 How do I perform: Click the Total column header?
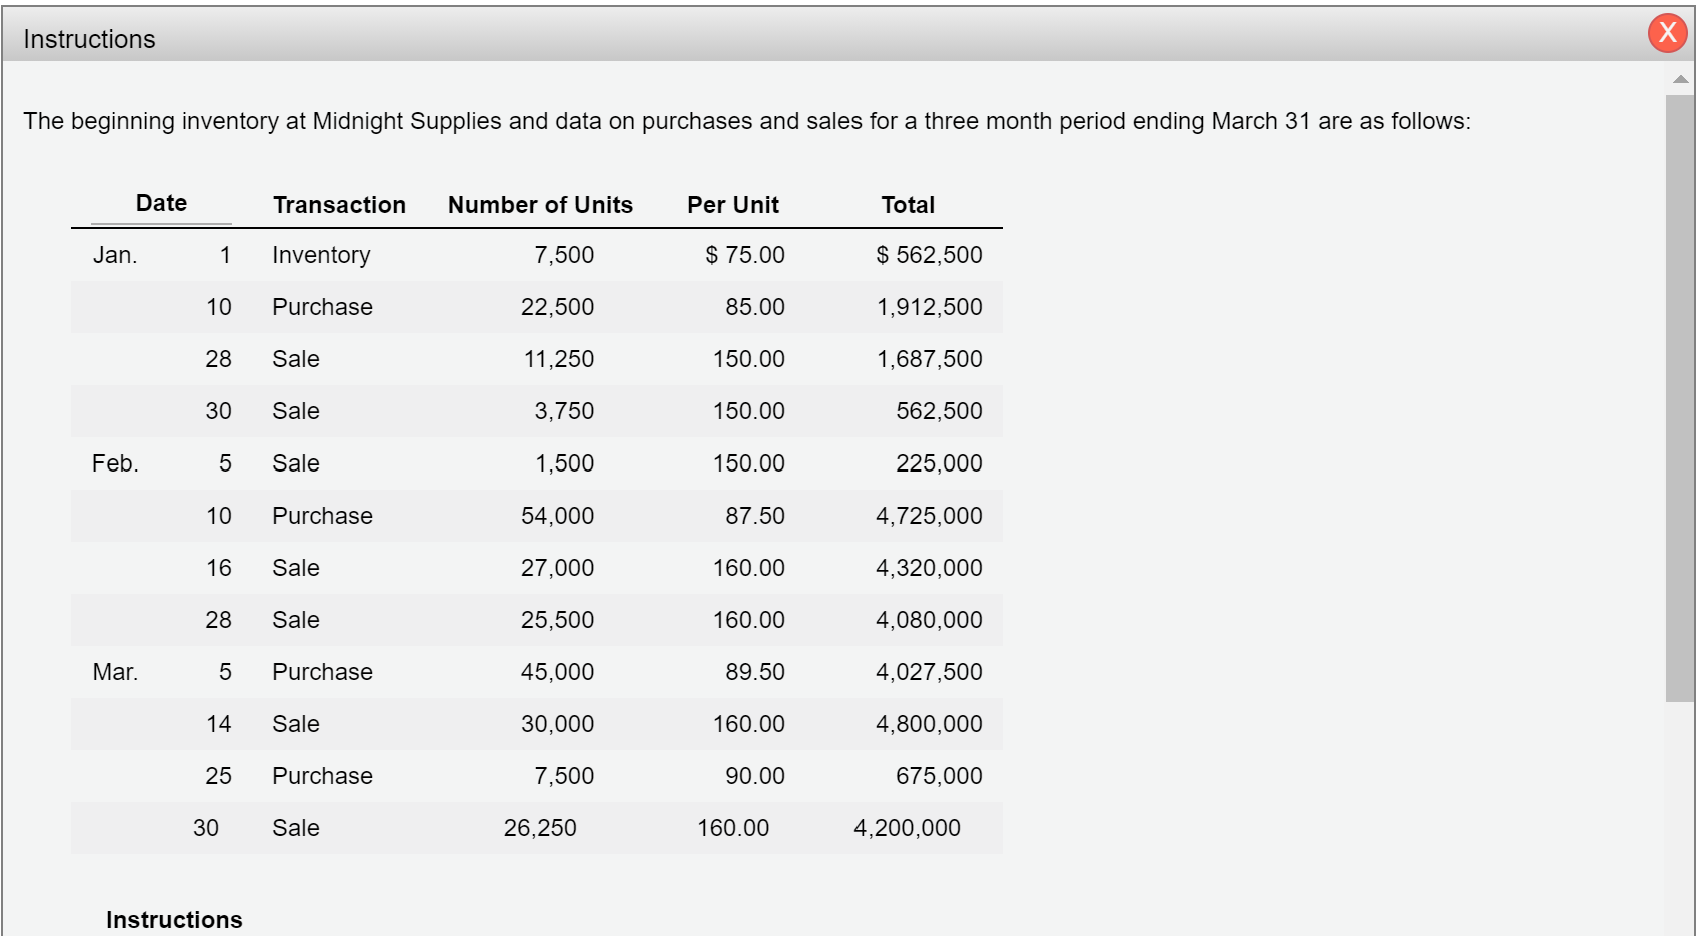tap(908, 205)
